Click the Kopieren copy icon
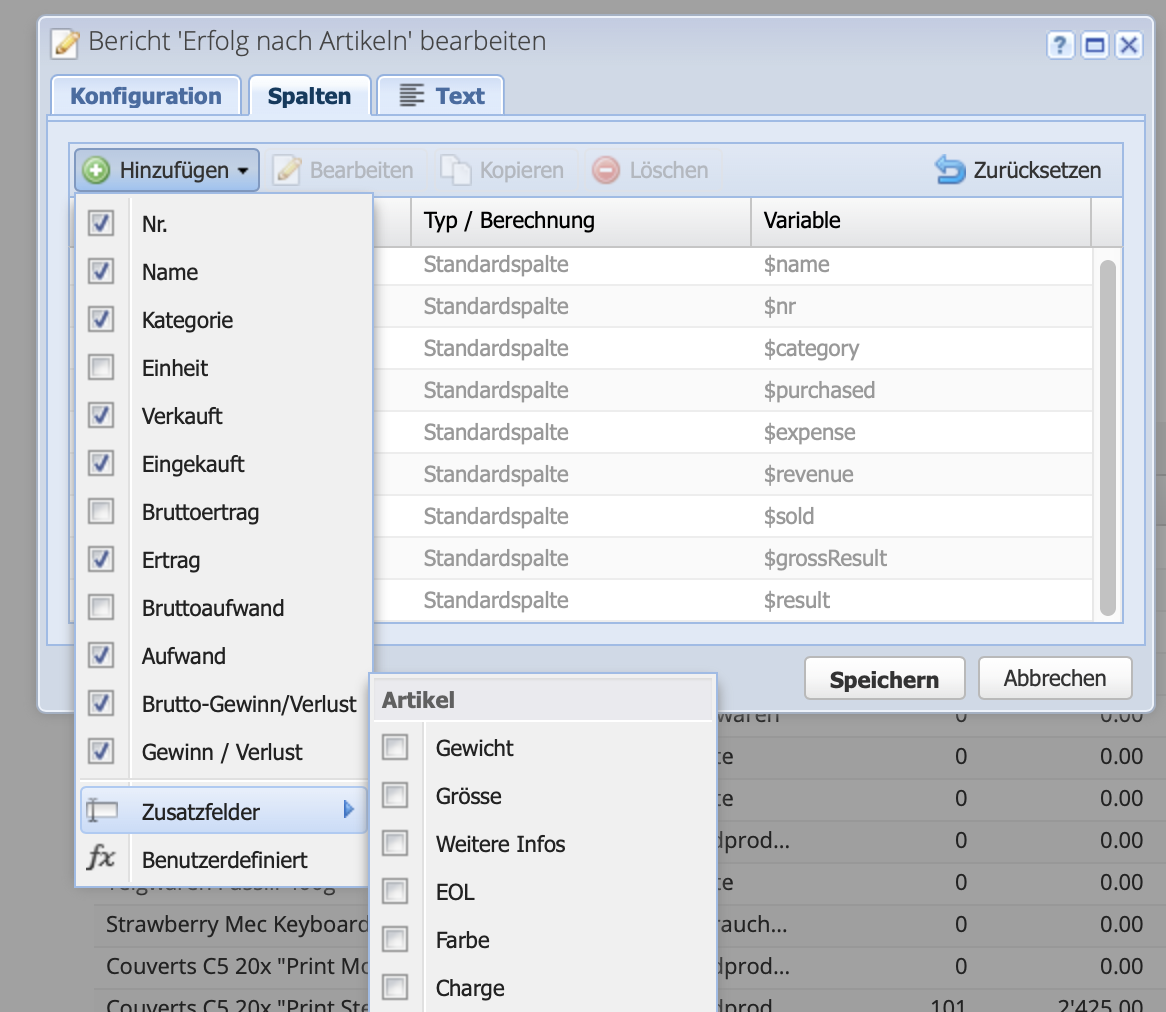Image resolution: width=1166 pixels, height=1012 pixels. point(455,170)
